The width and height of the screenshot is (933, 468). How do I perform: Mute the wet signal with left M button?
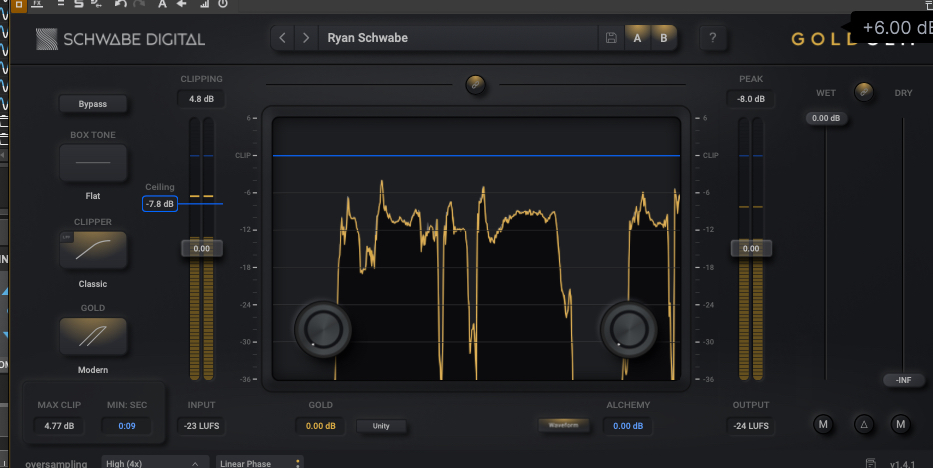[x=823, y=425]
